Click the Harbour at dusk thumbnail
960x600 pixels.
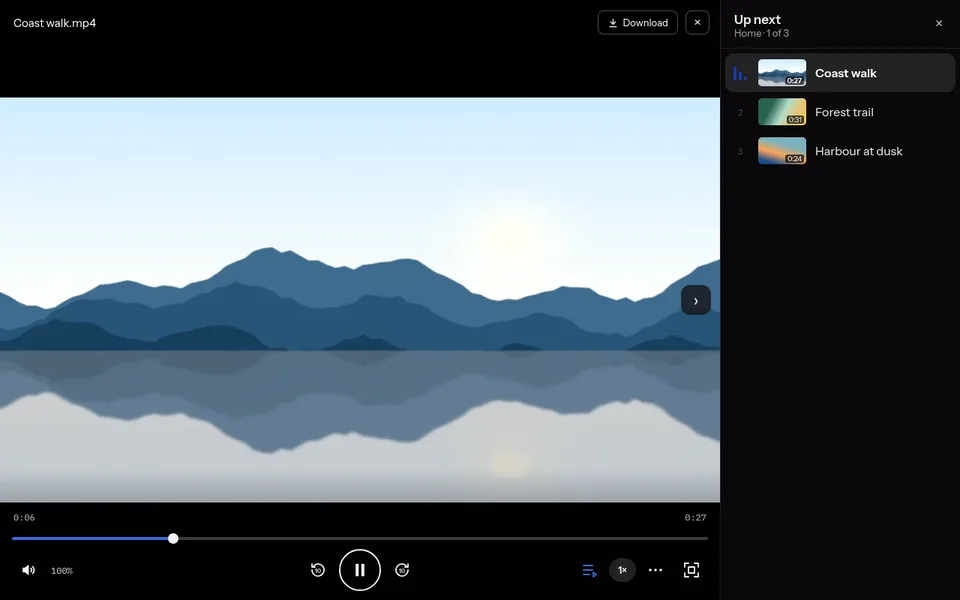point(782,151)
